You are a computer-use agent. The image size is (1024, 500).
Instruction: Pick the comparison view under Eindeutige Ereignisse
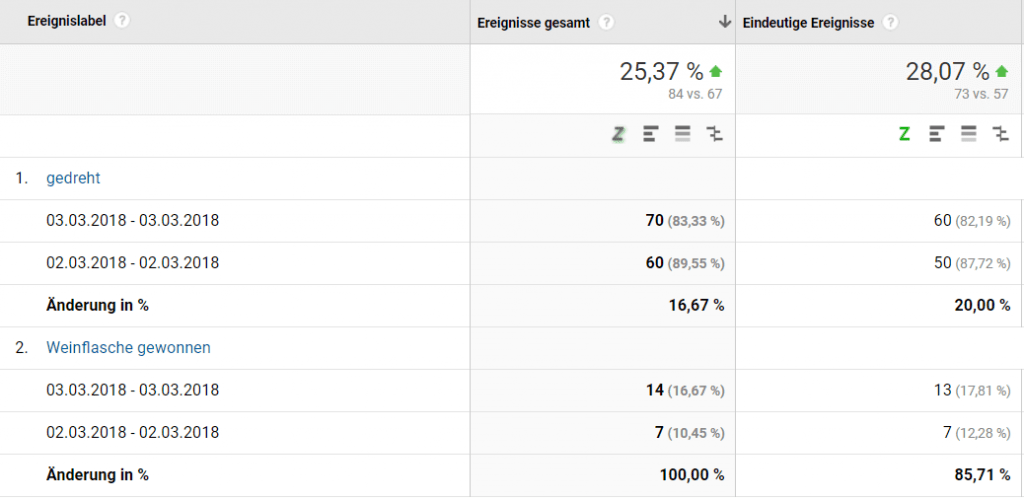click(1000, 134)
